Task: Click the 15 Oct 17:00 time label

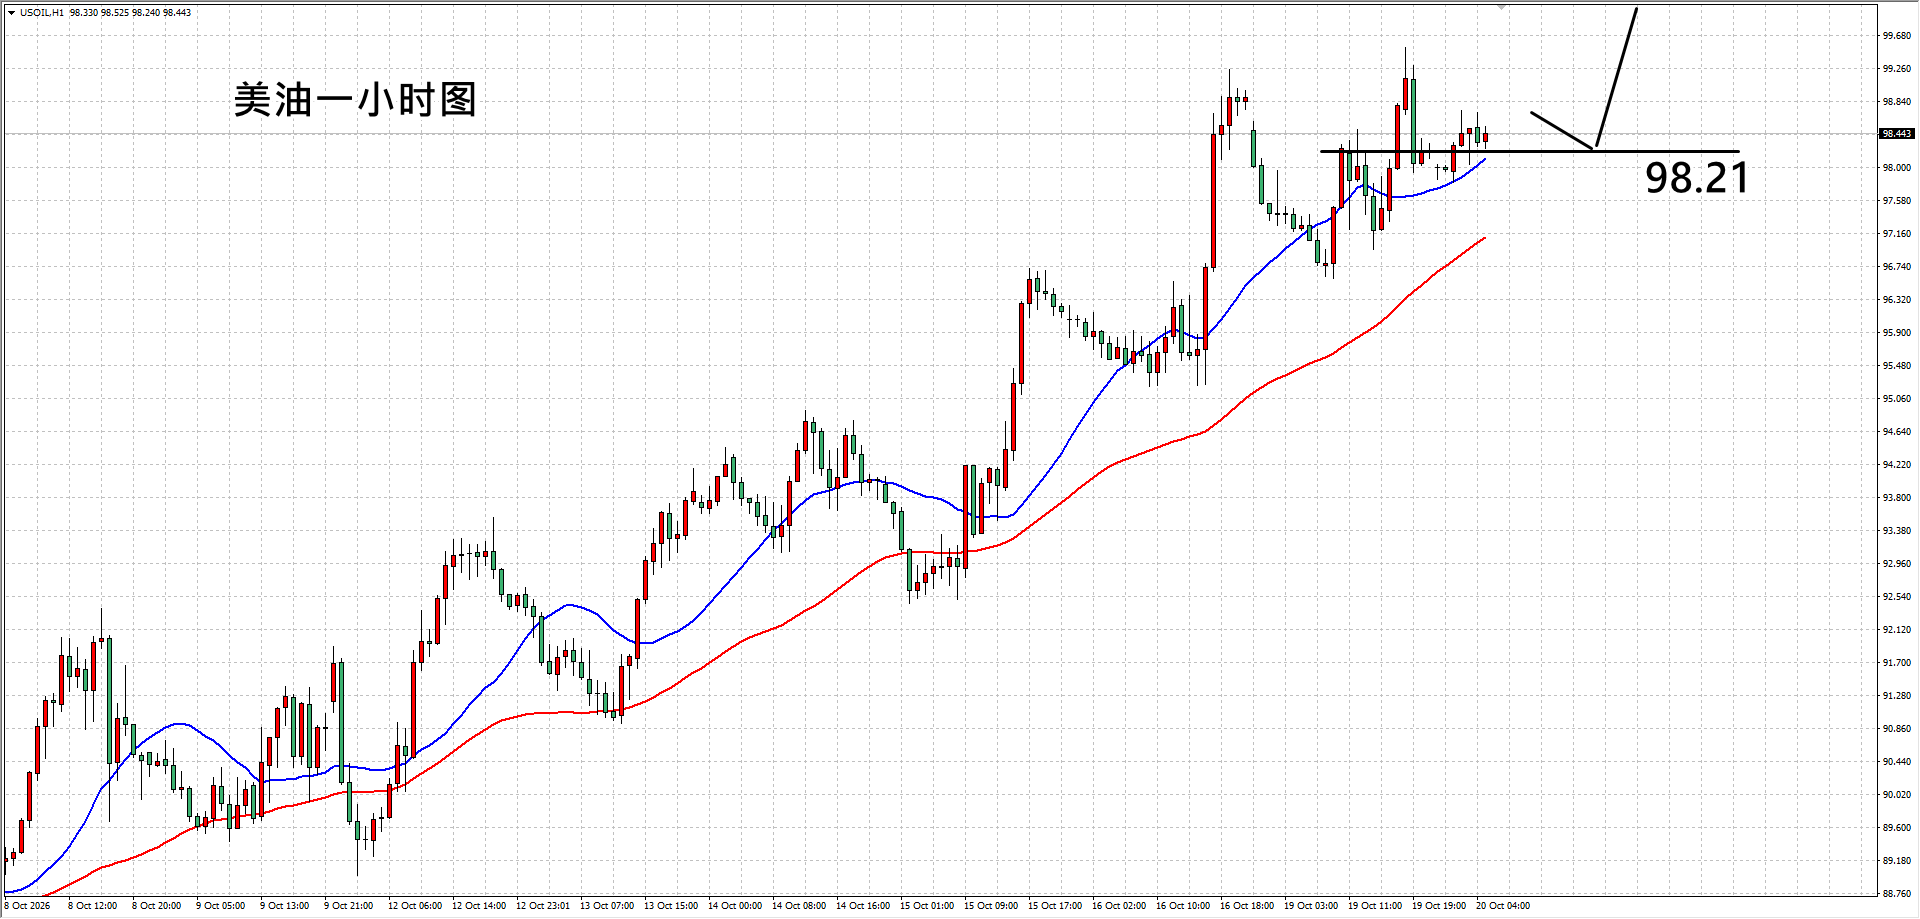Action: coord(1054,906)
